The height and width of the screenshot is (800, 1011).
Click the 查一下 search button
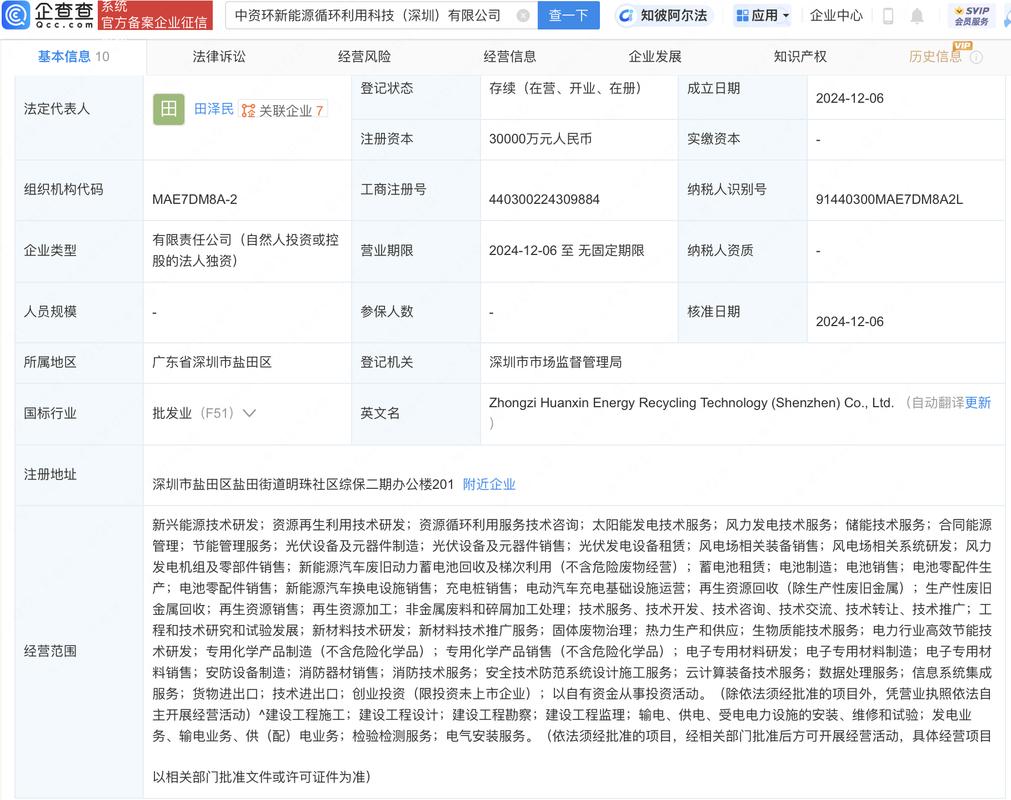point(568,15)
